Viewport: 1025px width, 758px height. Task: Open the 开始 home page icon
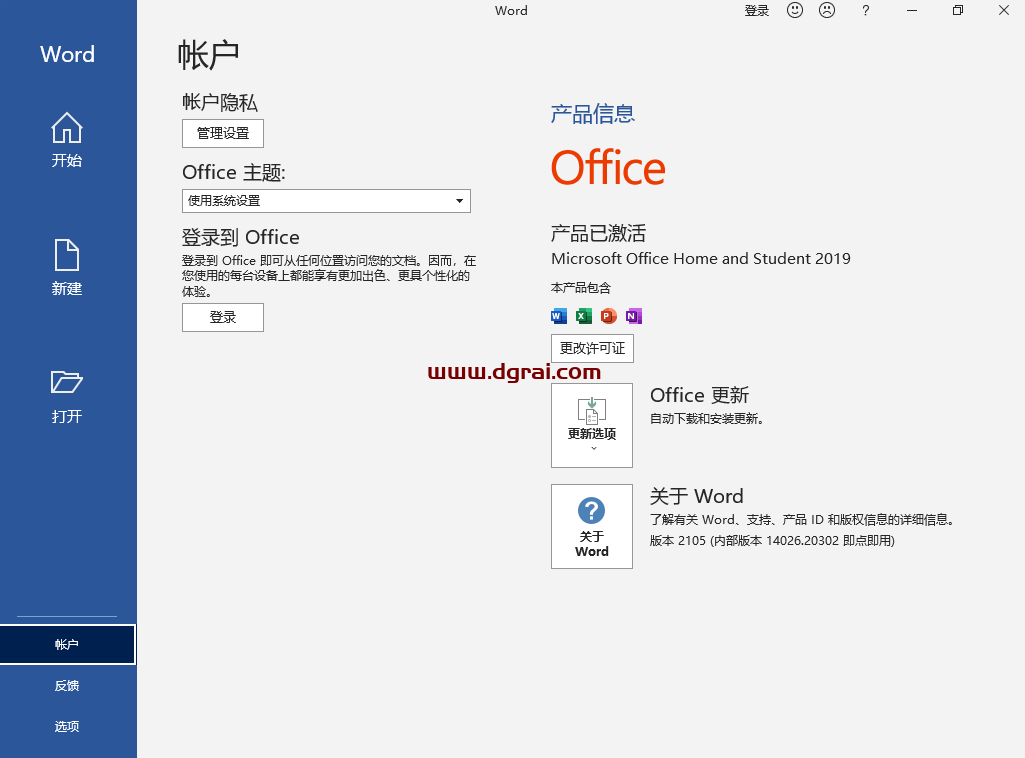(x=67, y=128)
